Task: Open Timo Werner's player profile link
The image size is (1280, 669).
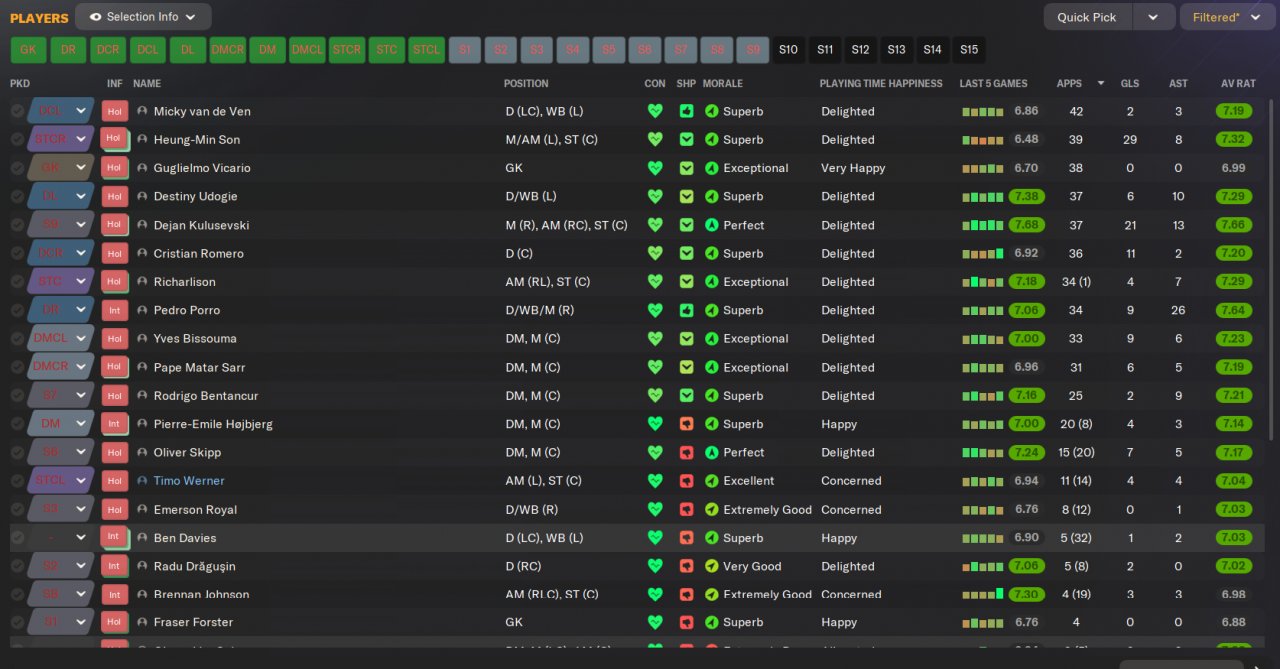Action: pos(189,481)
